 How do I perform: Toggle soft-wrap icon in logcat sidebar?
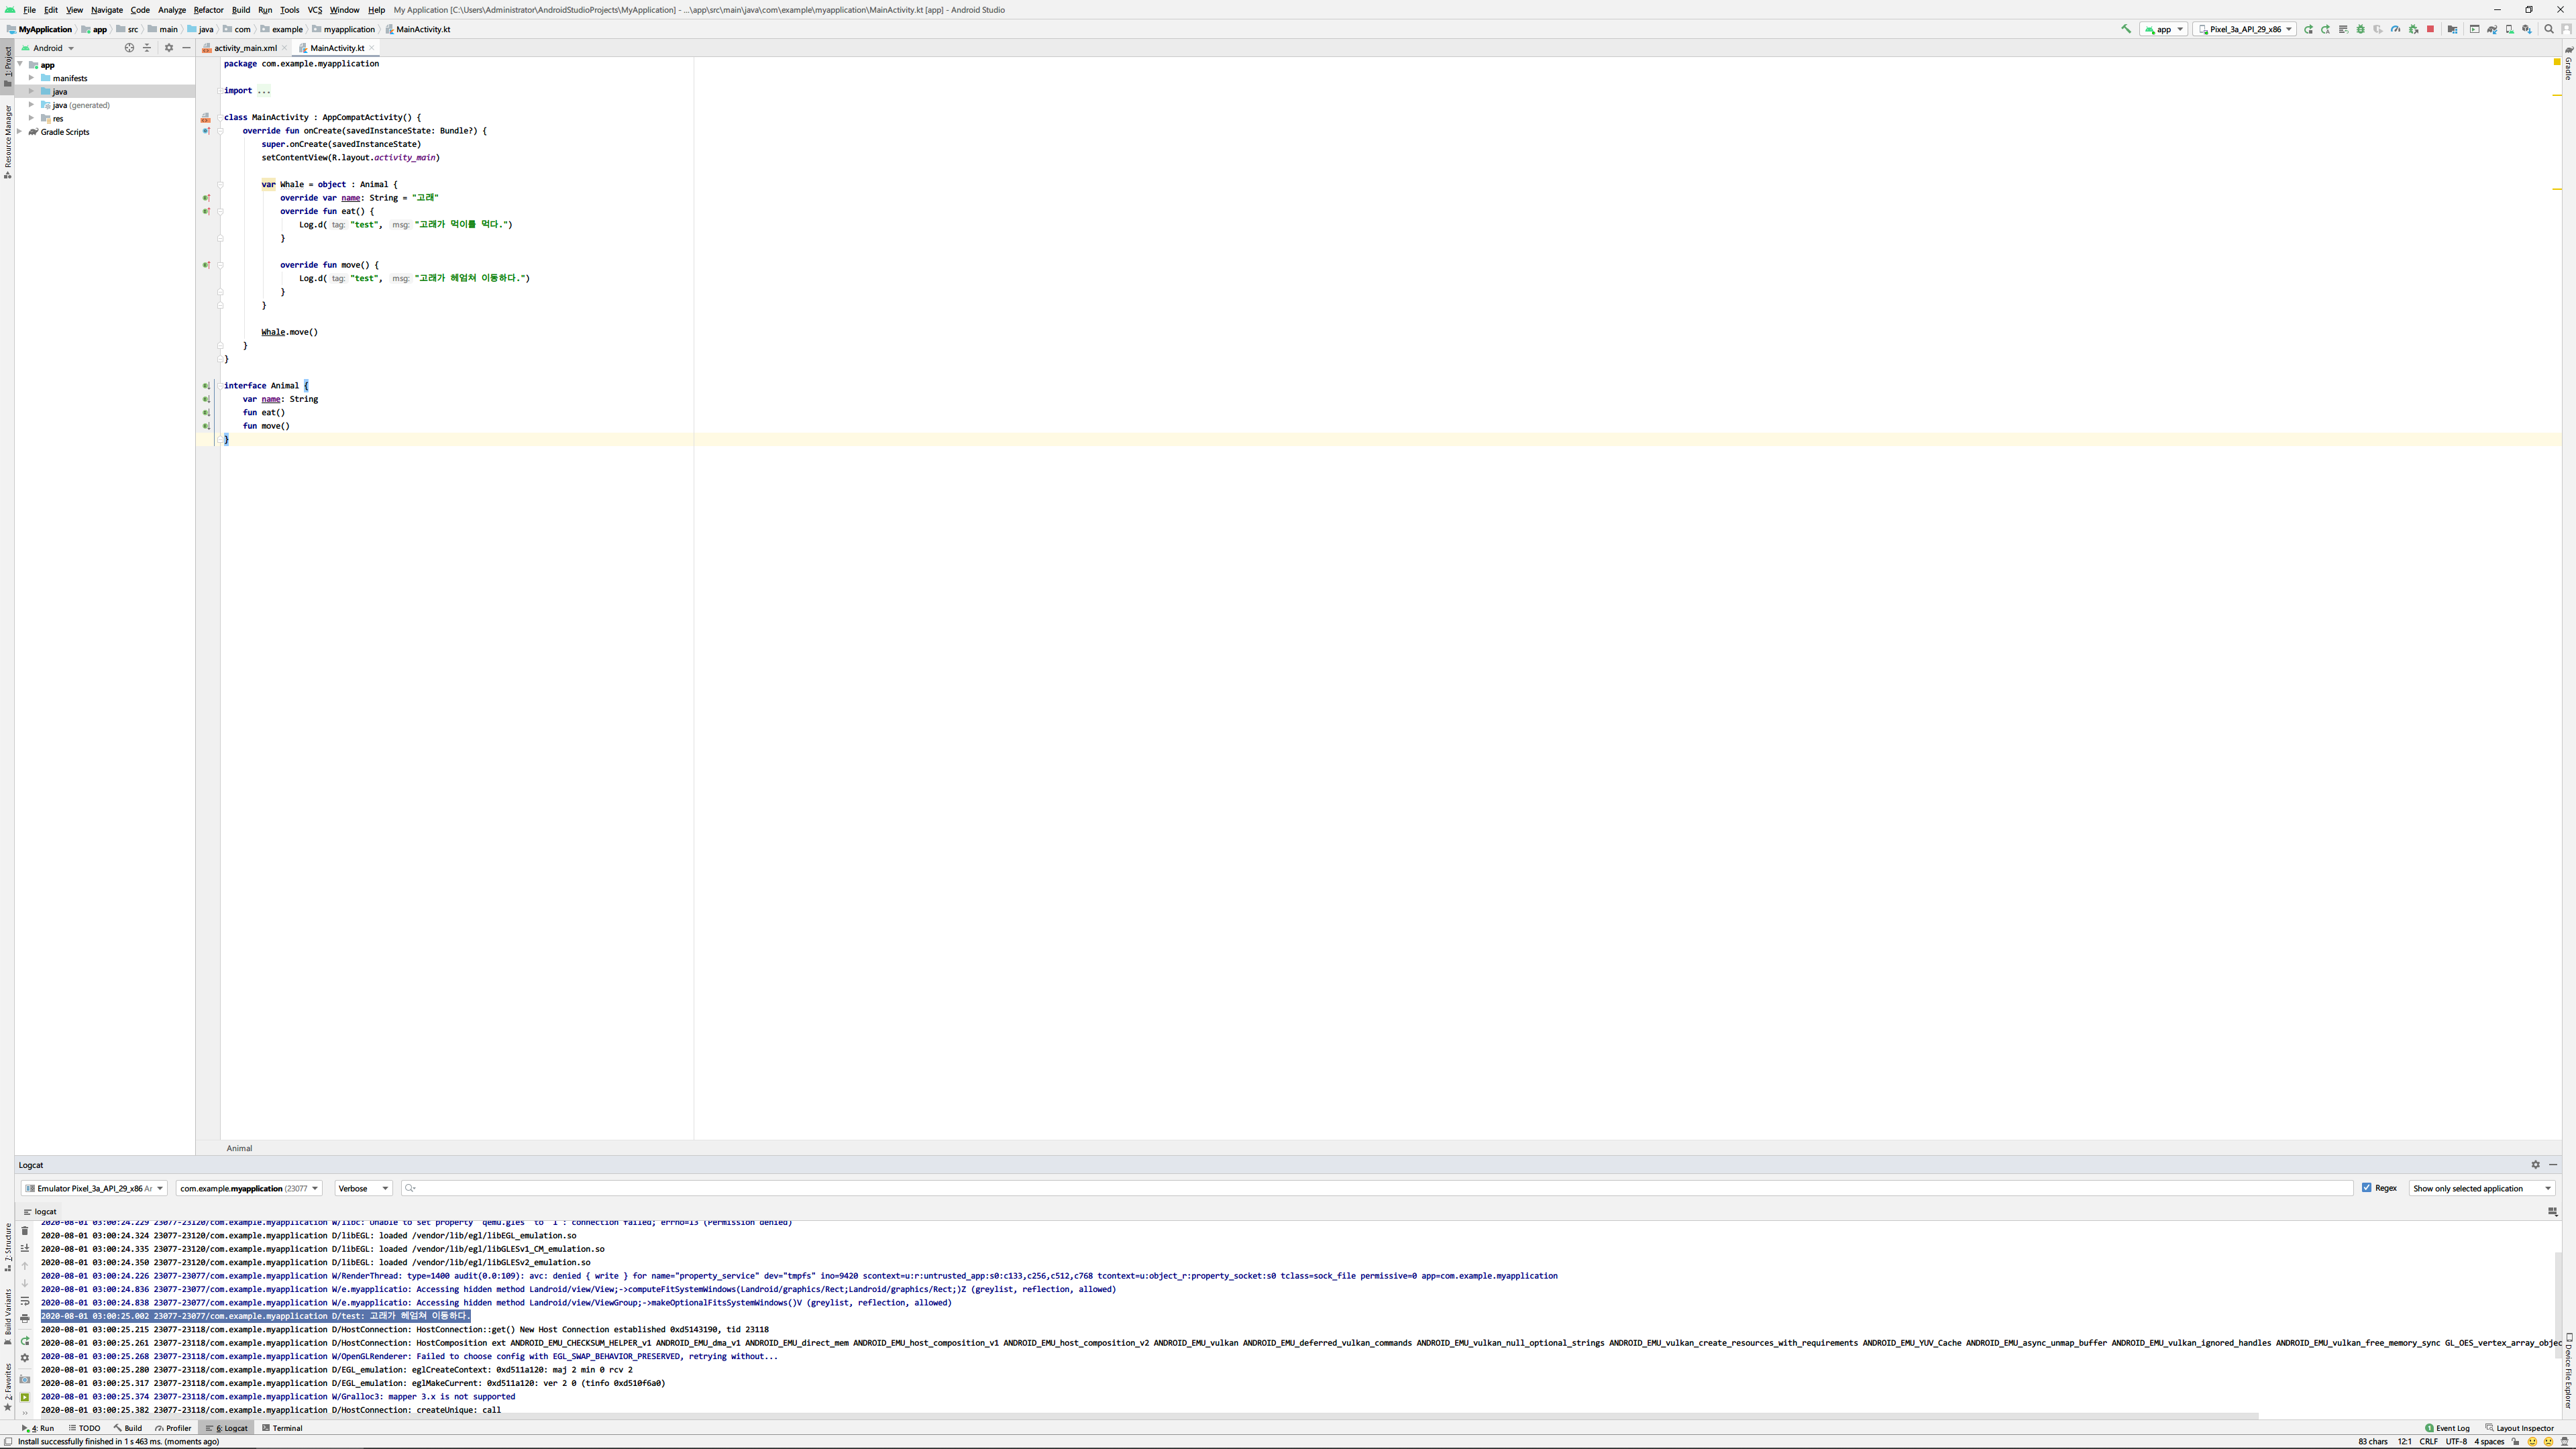click(25, 1301)
